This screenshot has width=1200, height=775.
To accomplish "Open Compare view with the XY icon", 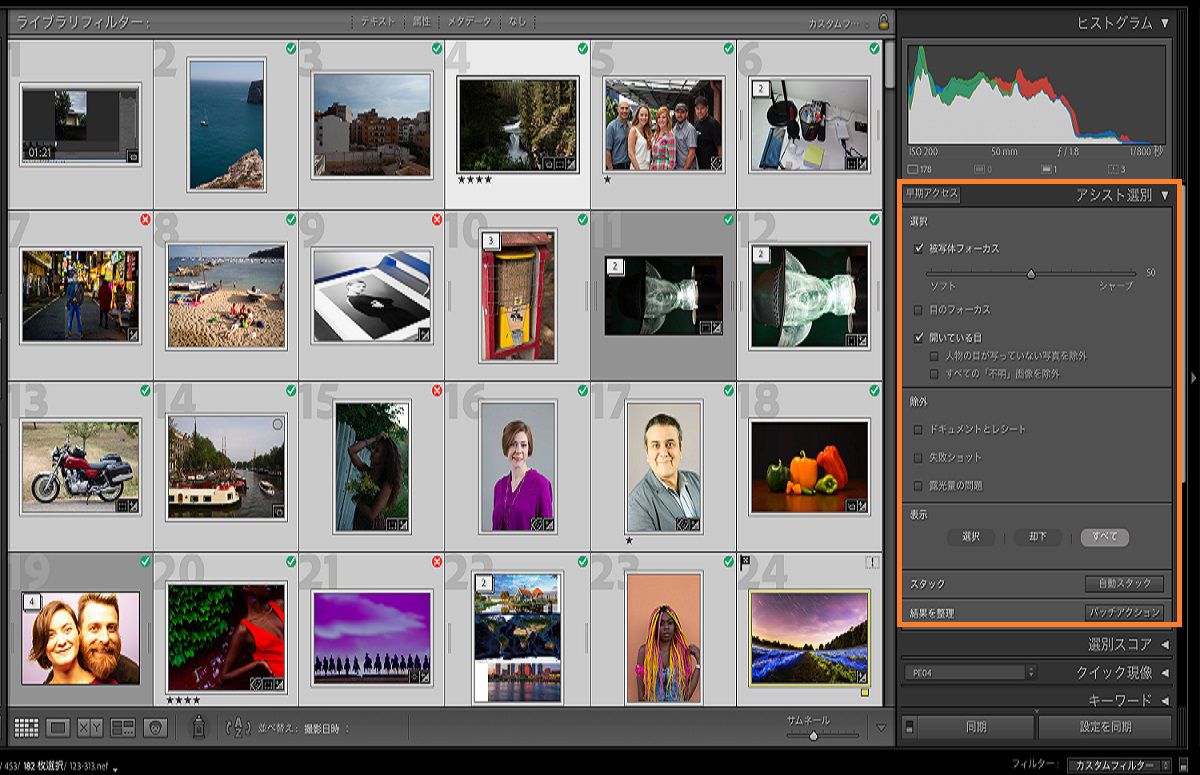I will [x=90, y=728].
